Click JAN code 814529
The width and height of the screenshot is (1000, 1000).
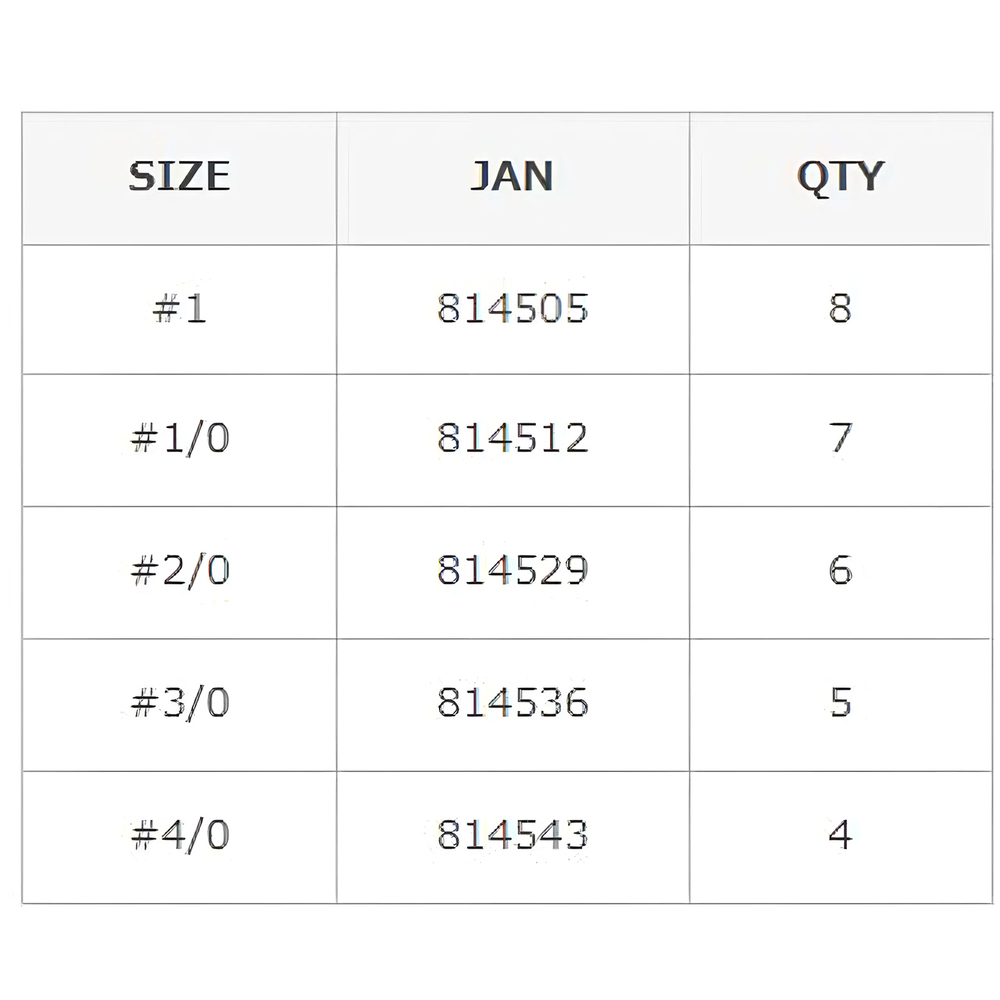(512, 571)
